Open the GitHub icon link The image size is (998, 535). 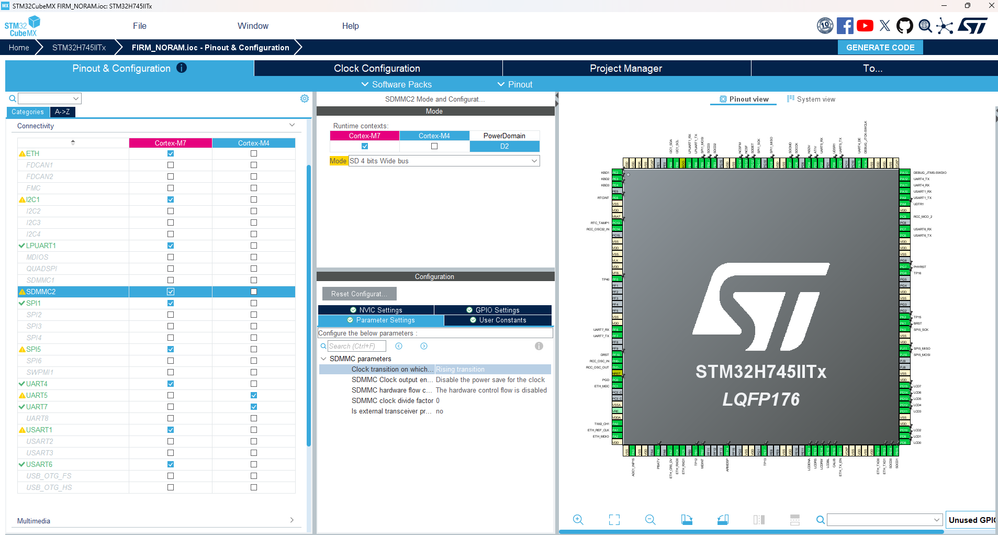coord(904,25)
